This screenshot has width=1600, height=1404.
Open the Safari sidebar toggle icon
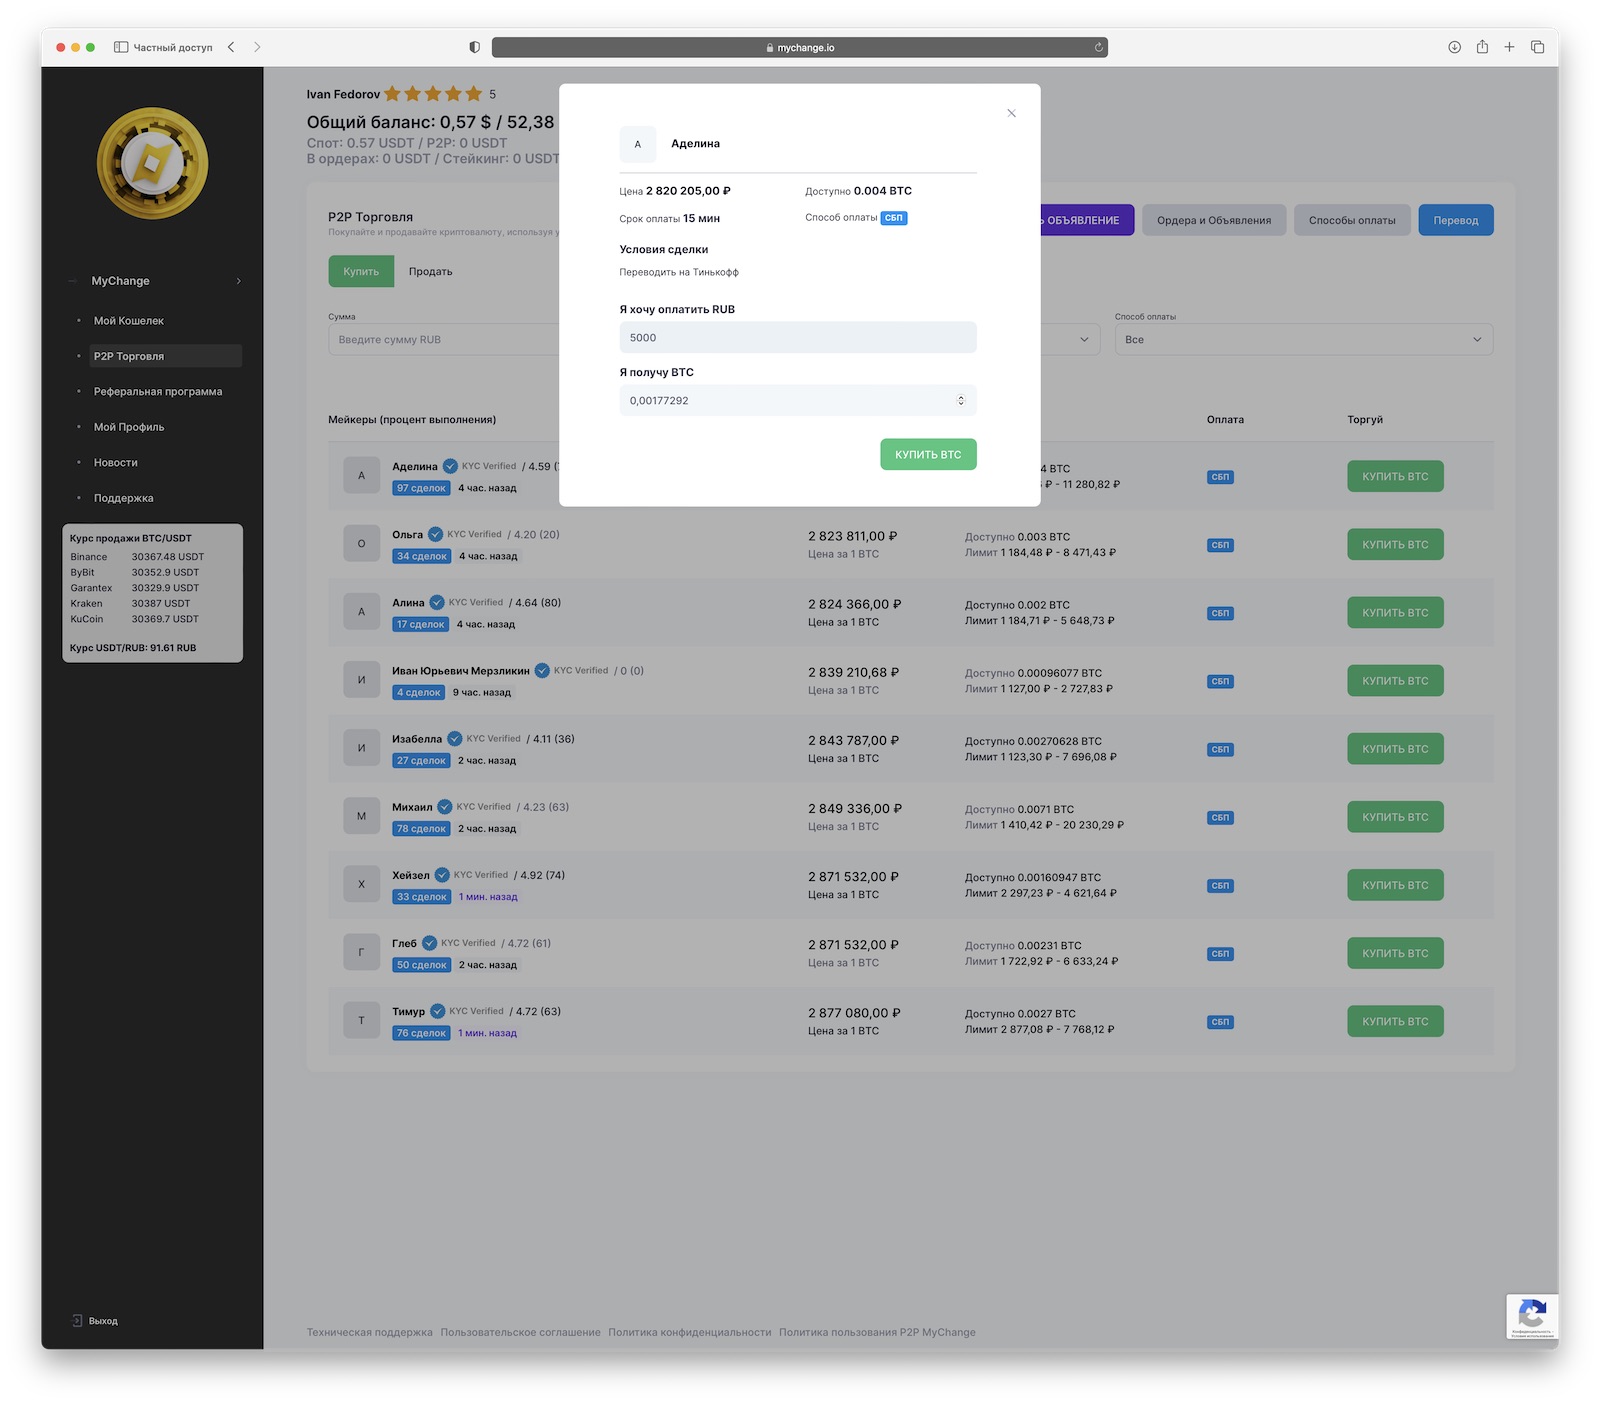tap(121, 47)
